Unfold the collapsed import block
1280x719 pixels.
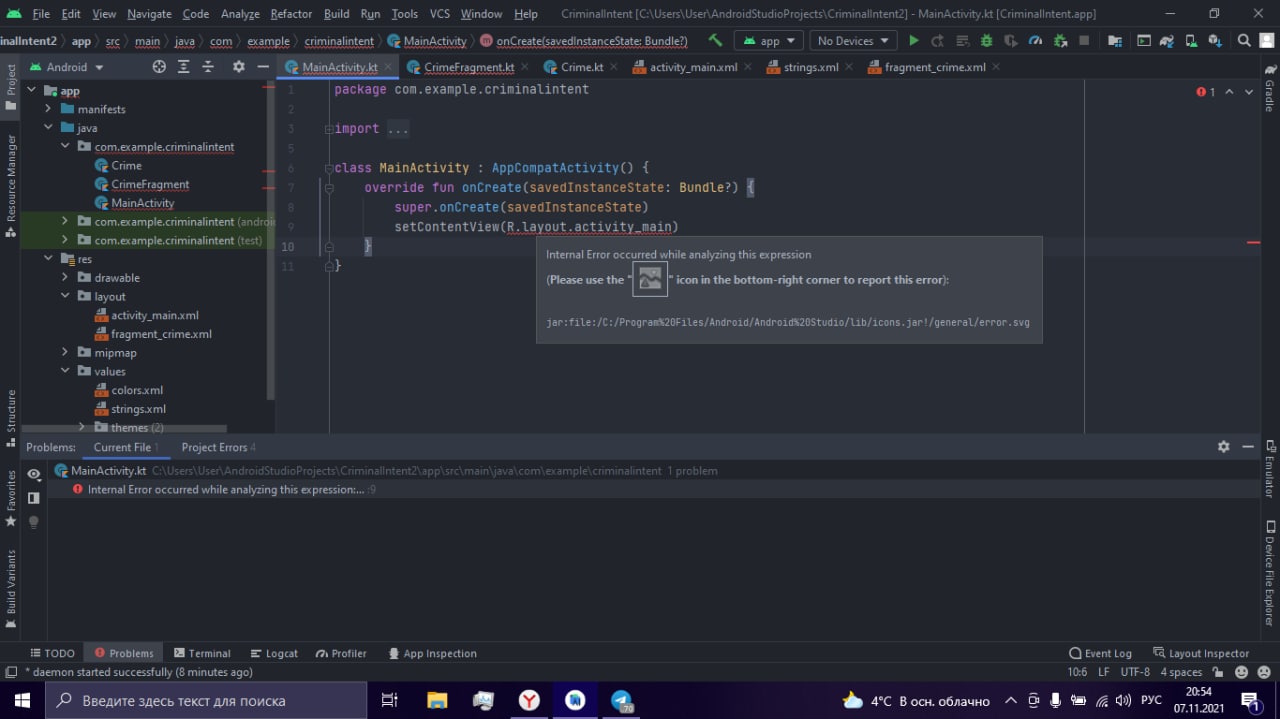click(x=328, y=129)
